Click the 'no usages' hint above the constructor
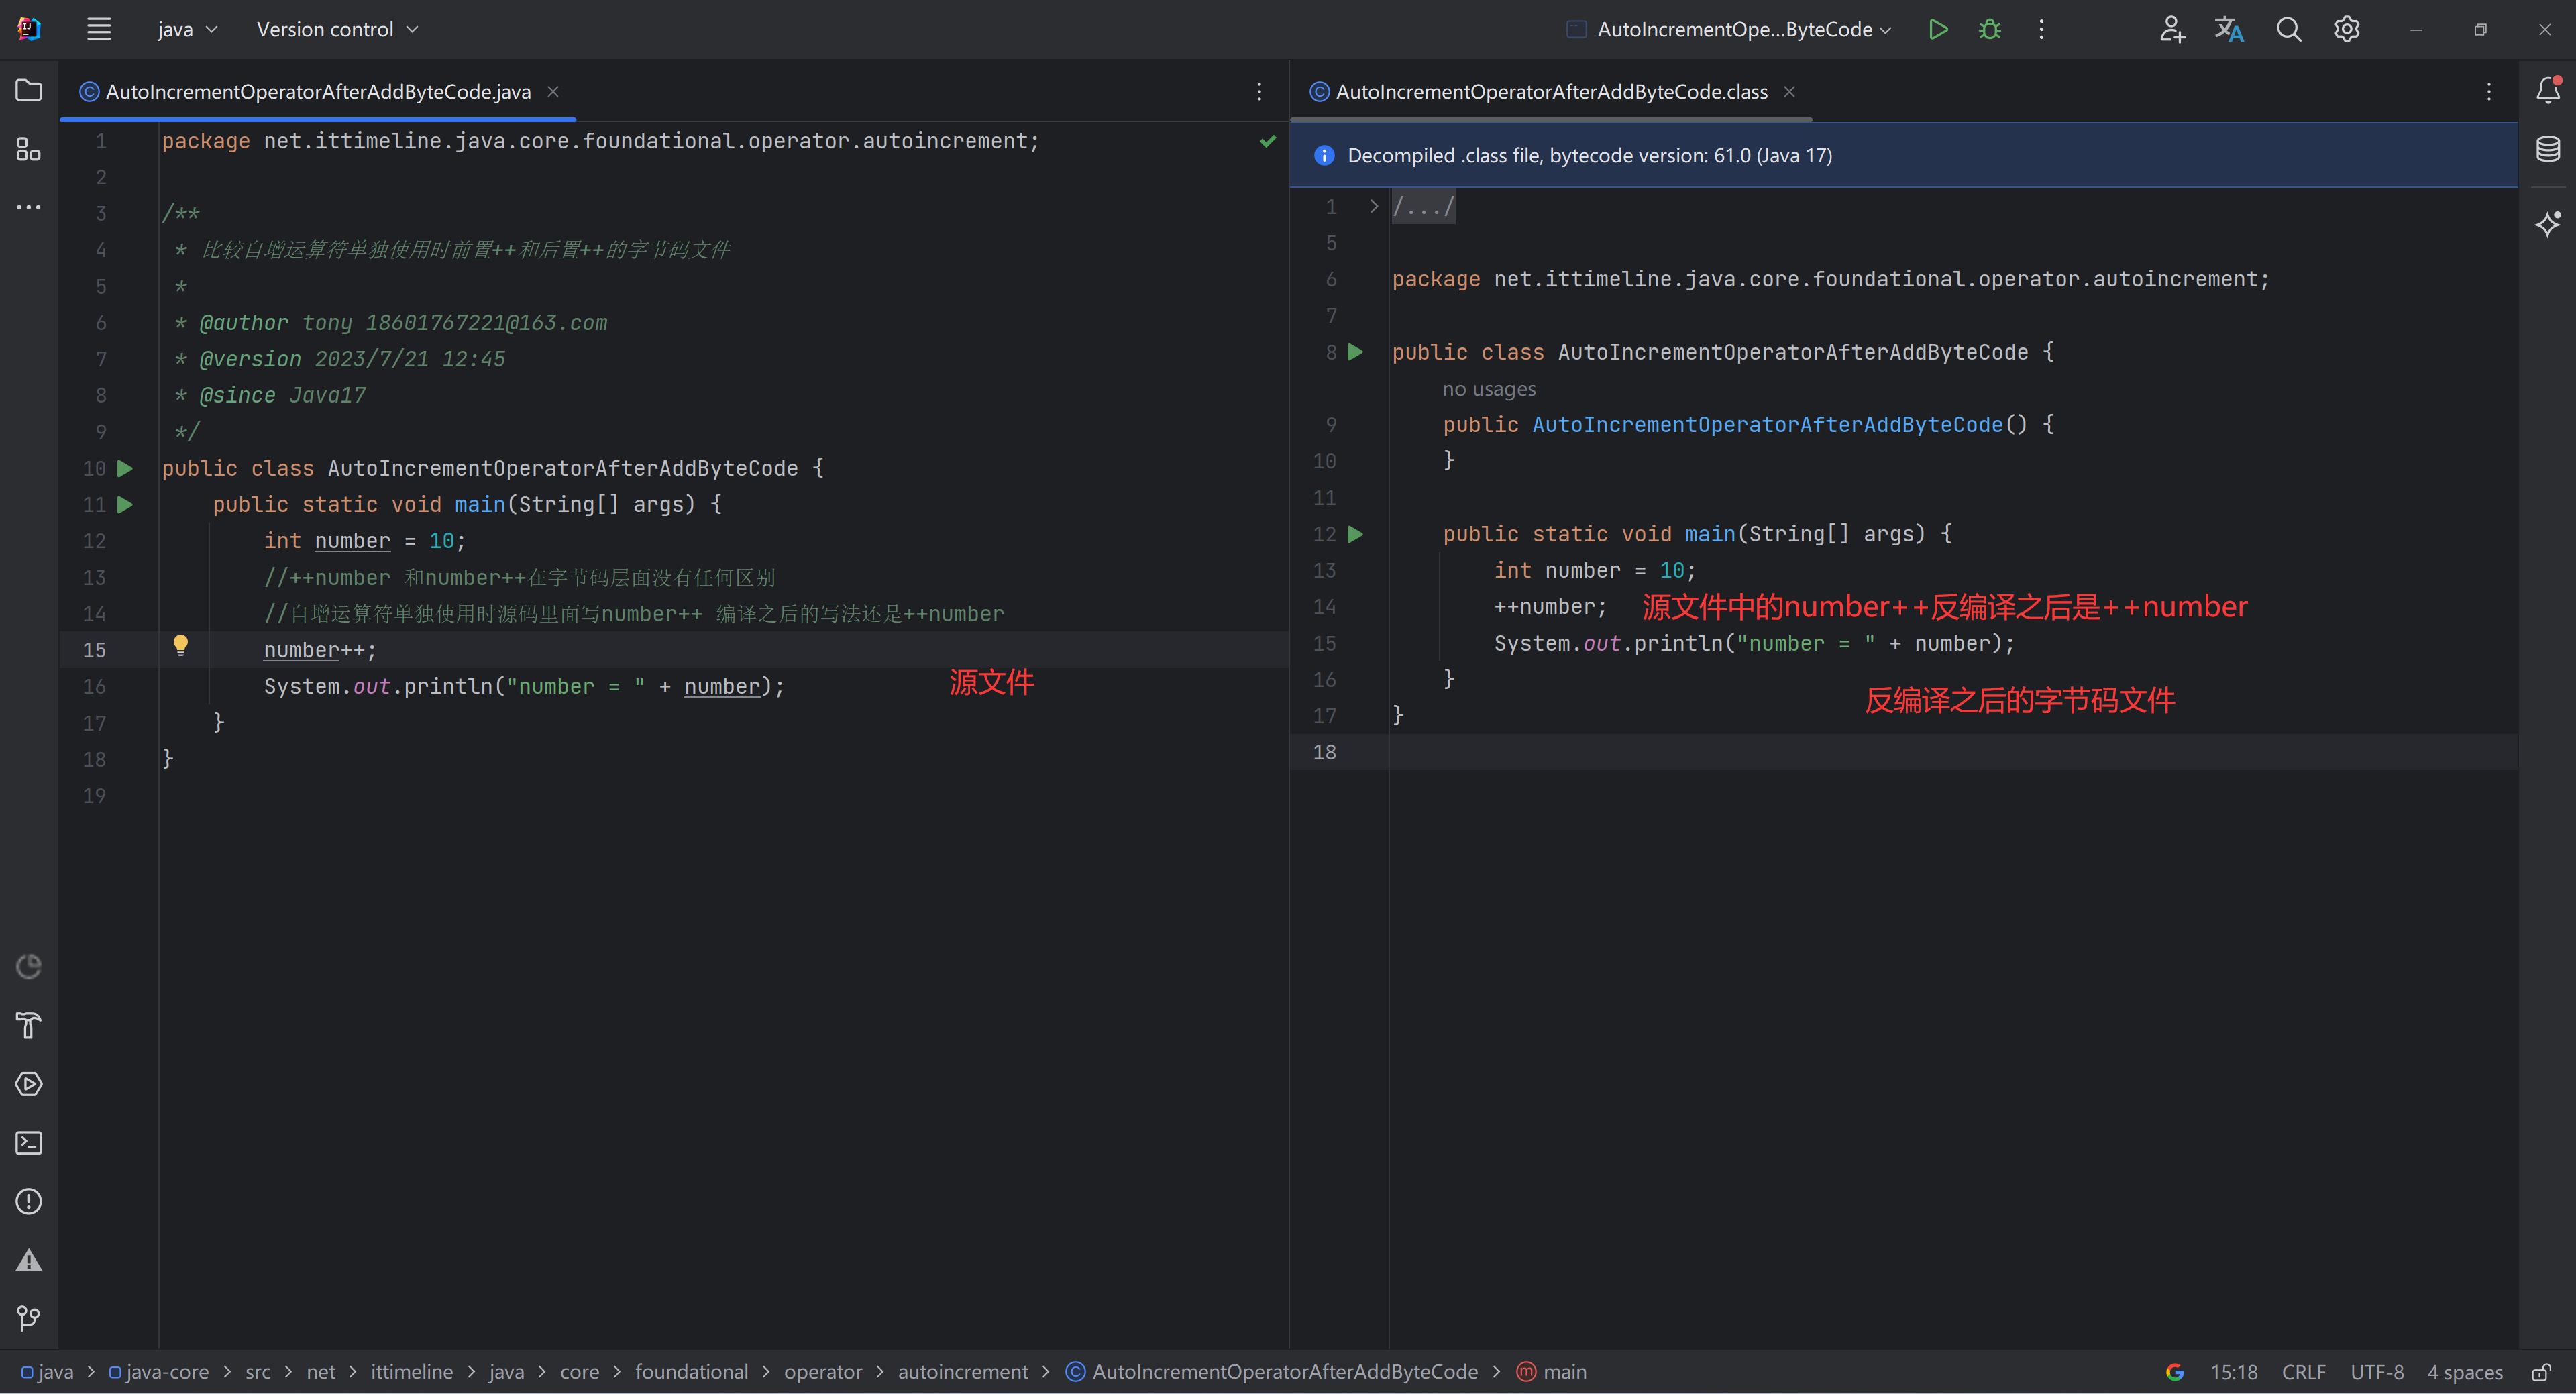 [1488, 389]
